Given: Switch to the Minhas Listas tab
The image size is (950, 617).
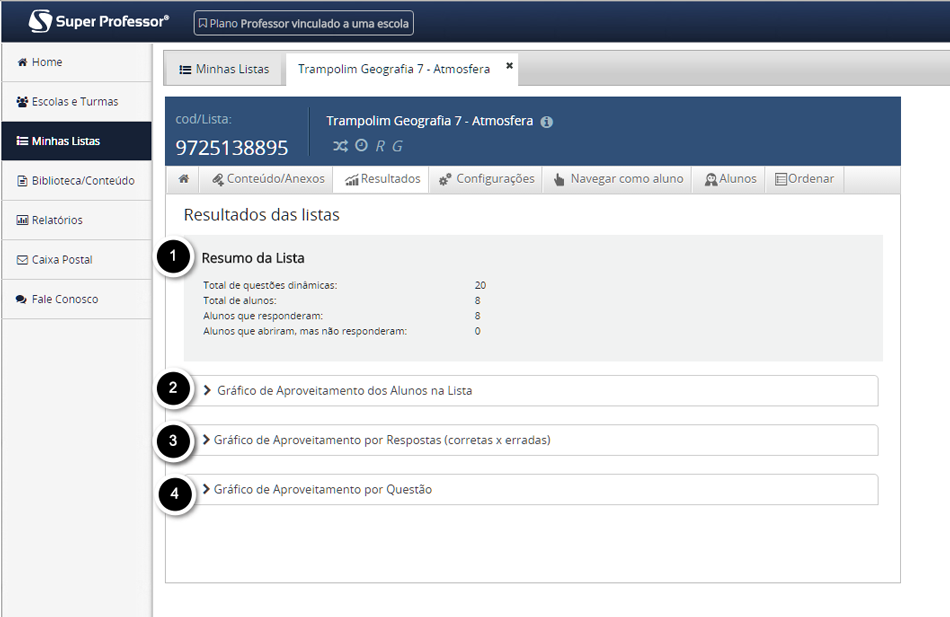Looking at the screenshot, I should (x=224, y=69).
